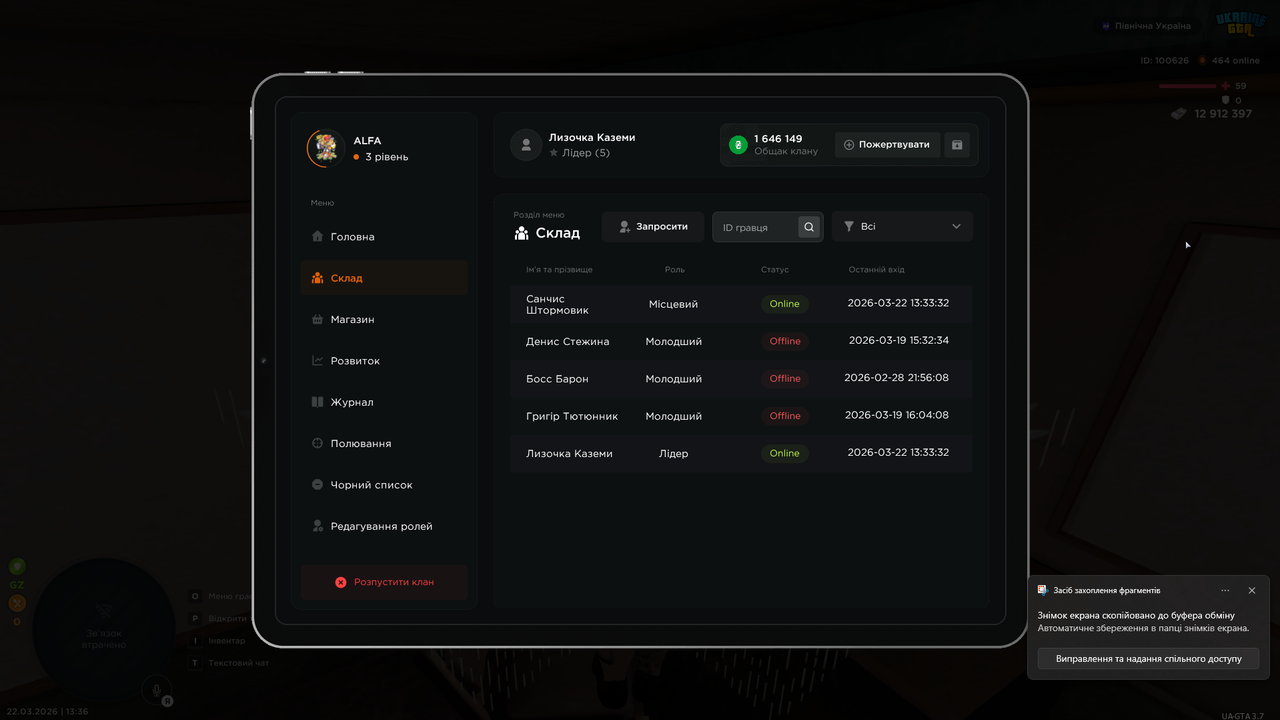Image resolution: width=1280 pixels, height=720 pixels.
Task: Click the Журнал book icon
Action: (317, 402)
